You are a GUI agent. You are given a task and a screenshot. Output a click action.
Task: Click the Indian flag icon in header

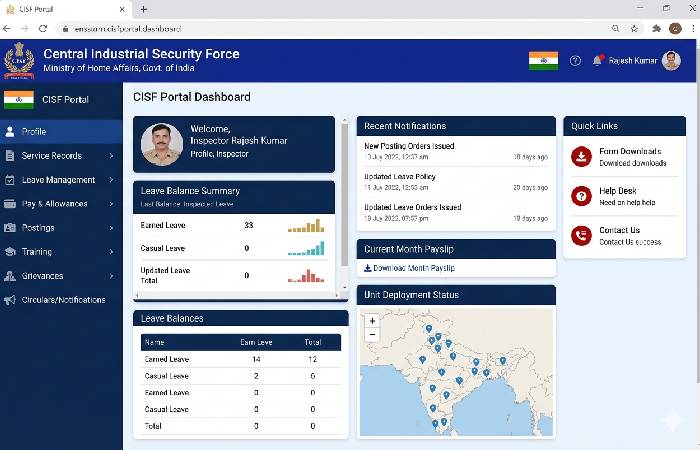[x=543, y=60]
